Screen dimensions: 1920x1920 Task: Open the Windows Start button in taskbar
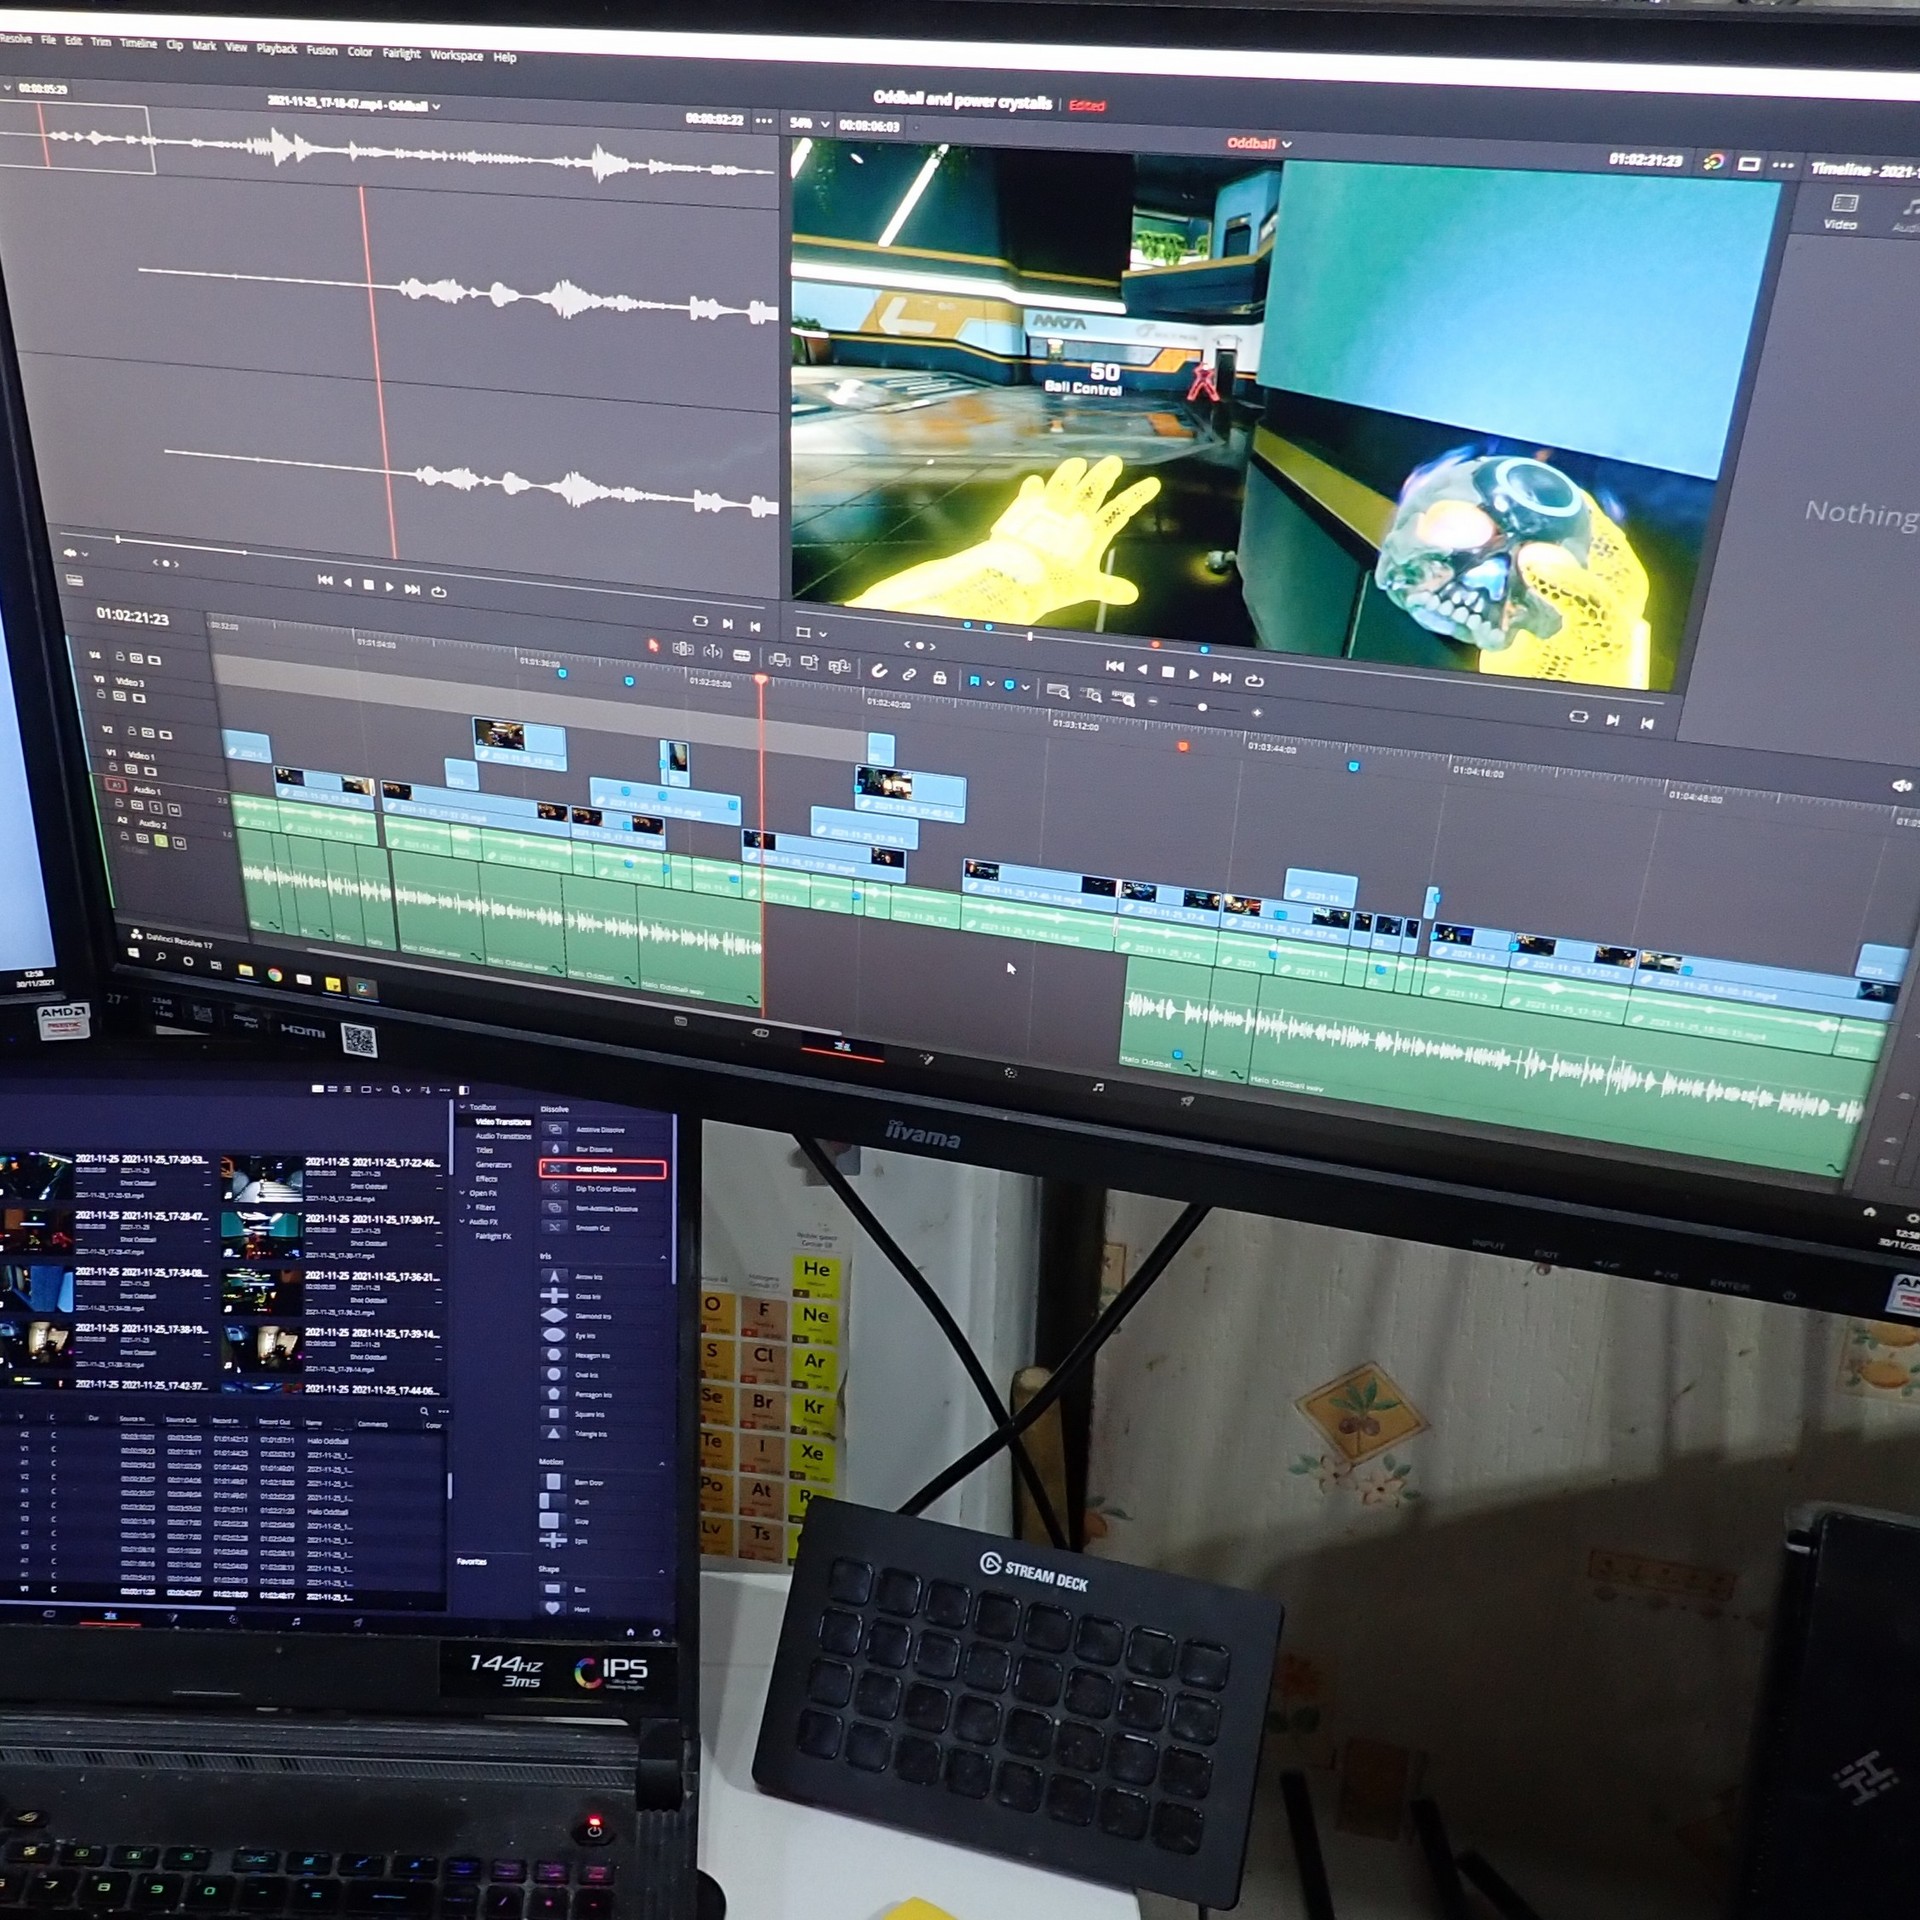pyautogui.click(x=134, y=953)
